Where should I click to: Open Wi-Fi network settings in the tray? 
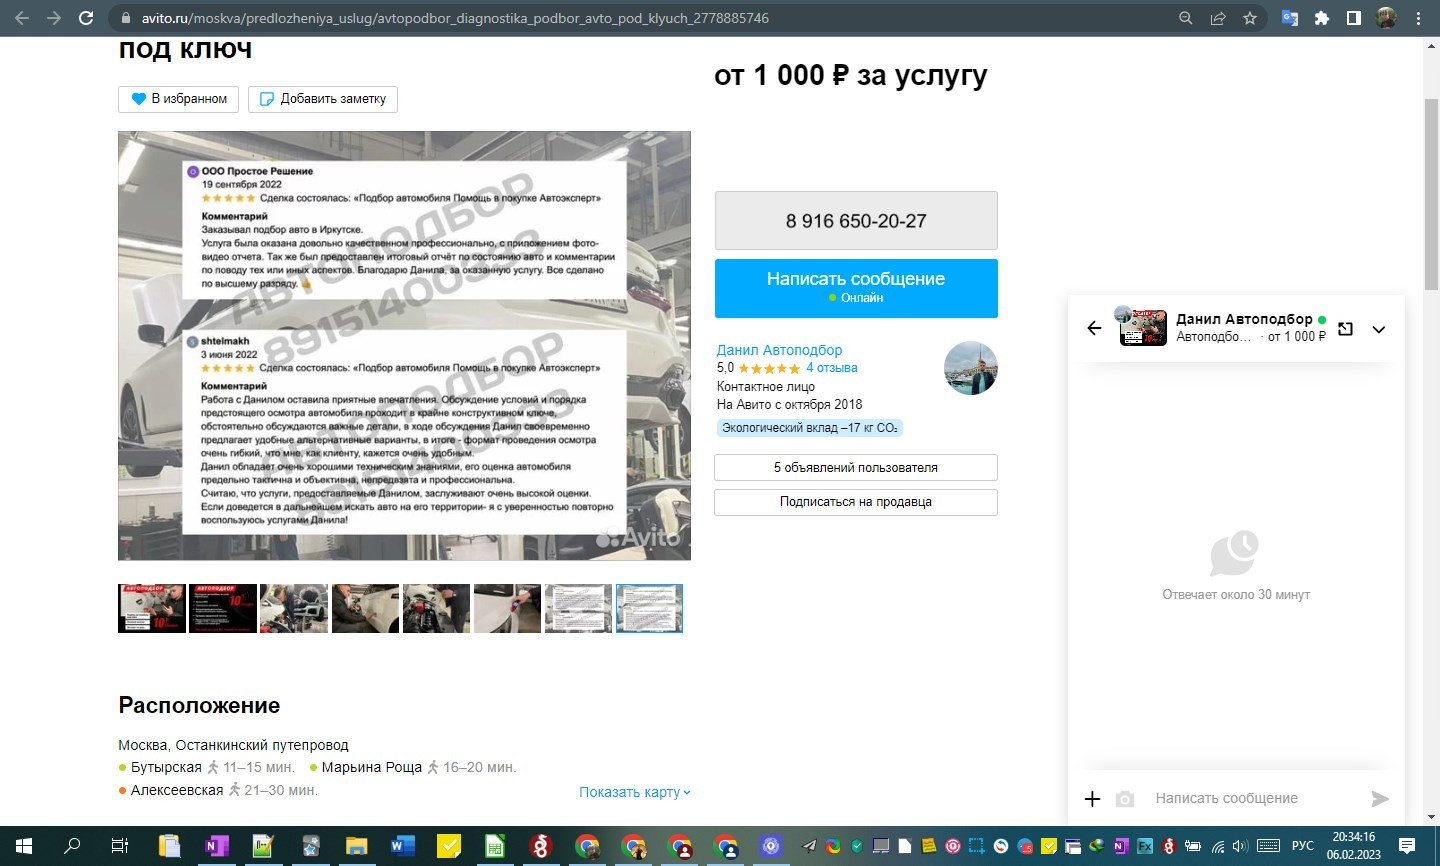(x=1217, y=846)
